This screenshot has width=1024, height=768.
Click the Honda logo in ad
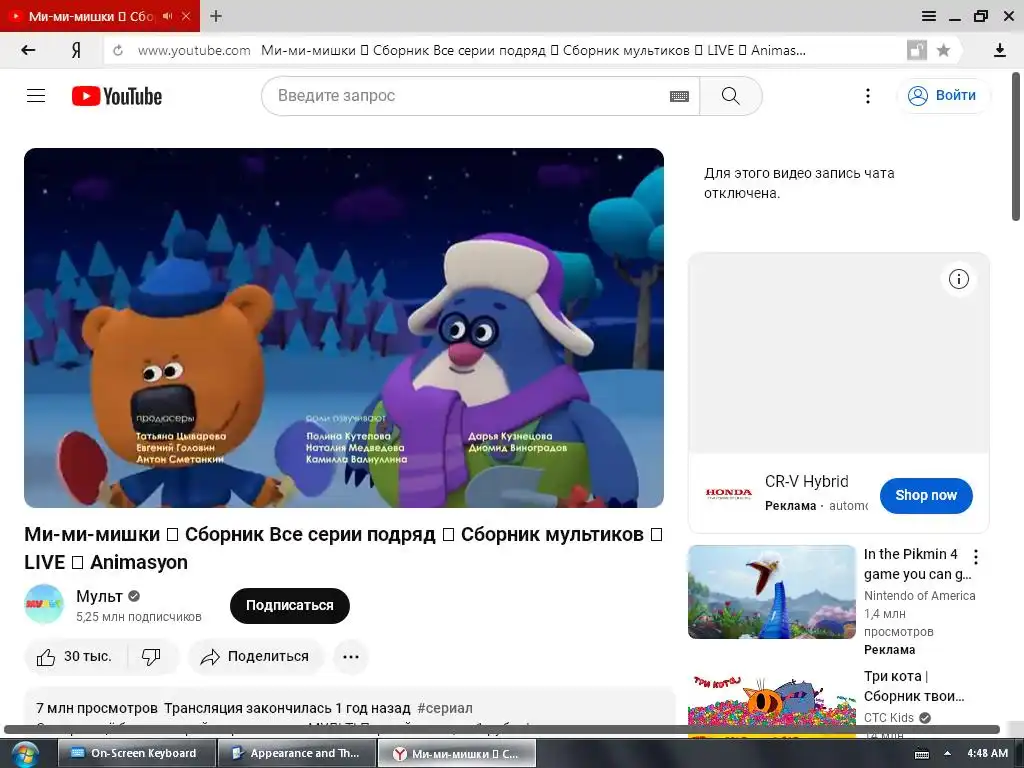click(728, 494)
